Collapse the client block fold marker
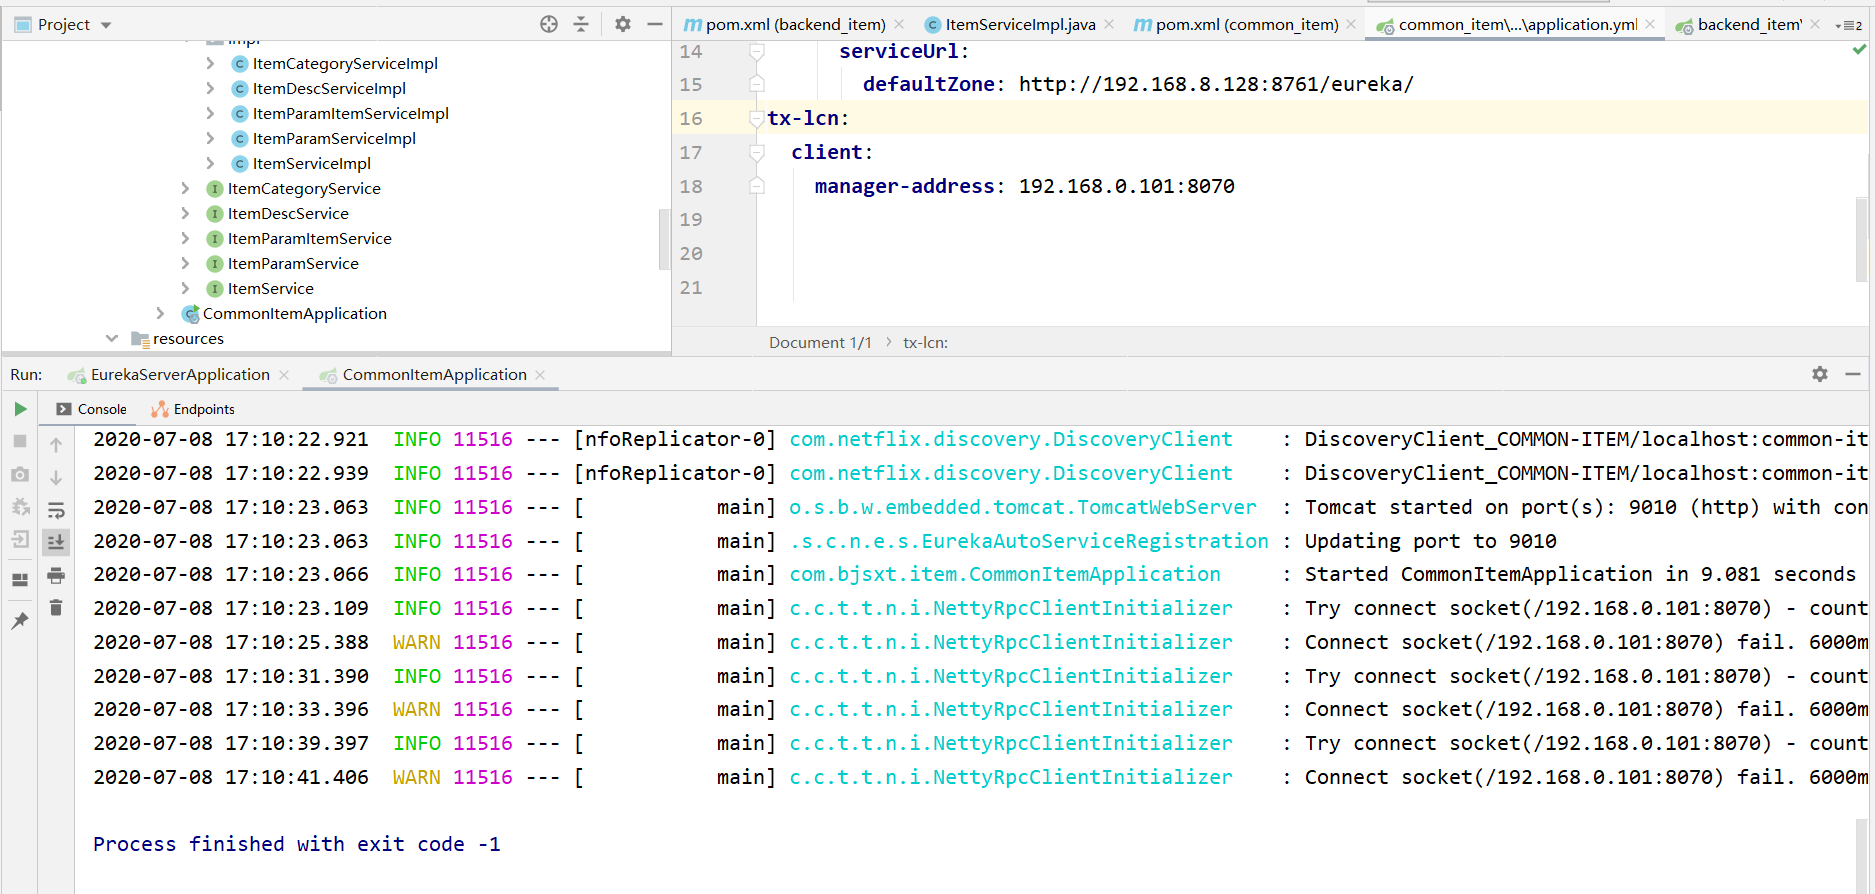Image resolution: width=1875 pixels, height=894 pixels. (757, 152)
